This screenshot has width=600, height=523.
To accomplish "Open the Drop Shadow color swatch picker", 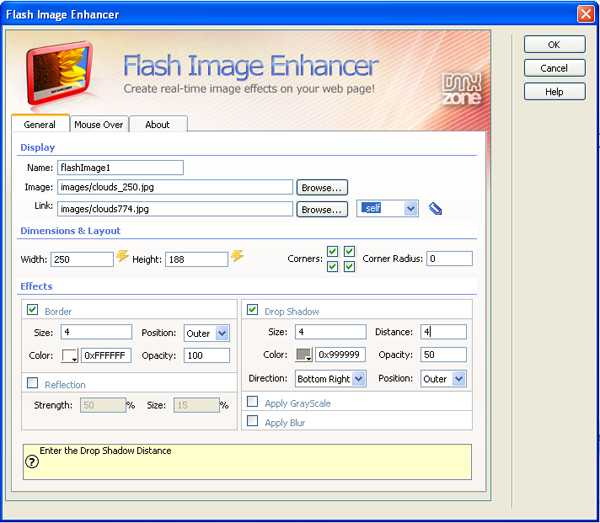I will click(x=304, y=355).
